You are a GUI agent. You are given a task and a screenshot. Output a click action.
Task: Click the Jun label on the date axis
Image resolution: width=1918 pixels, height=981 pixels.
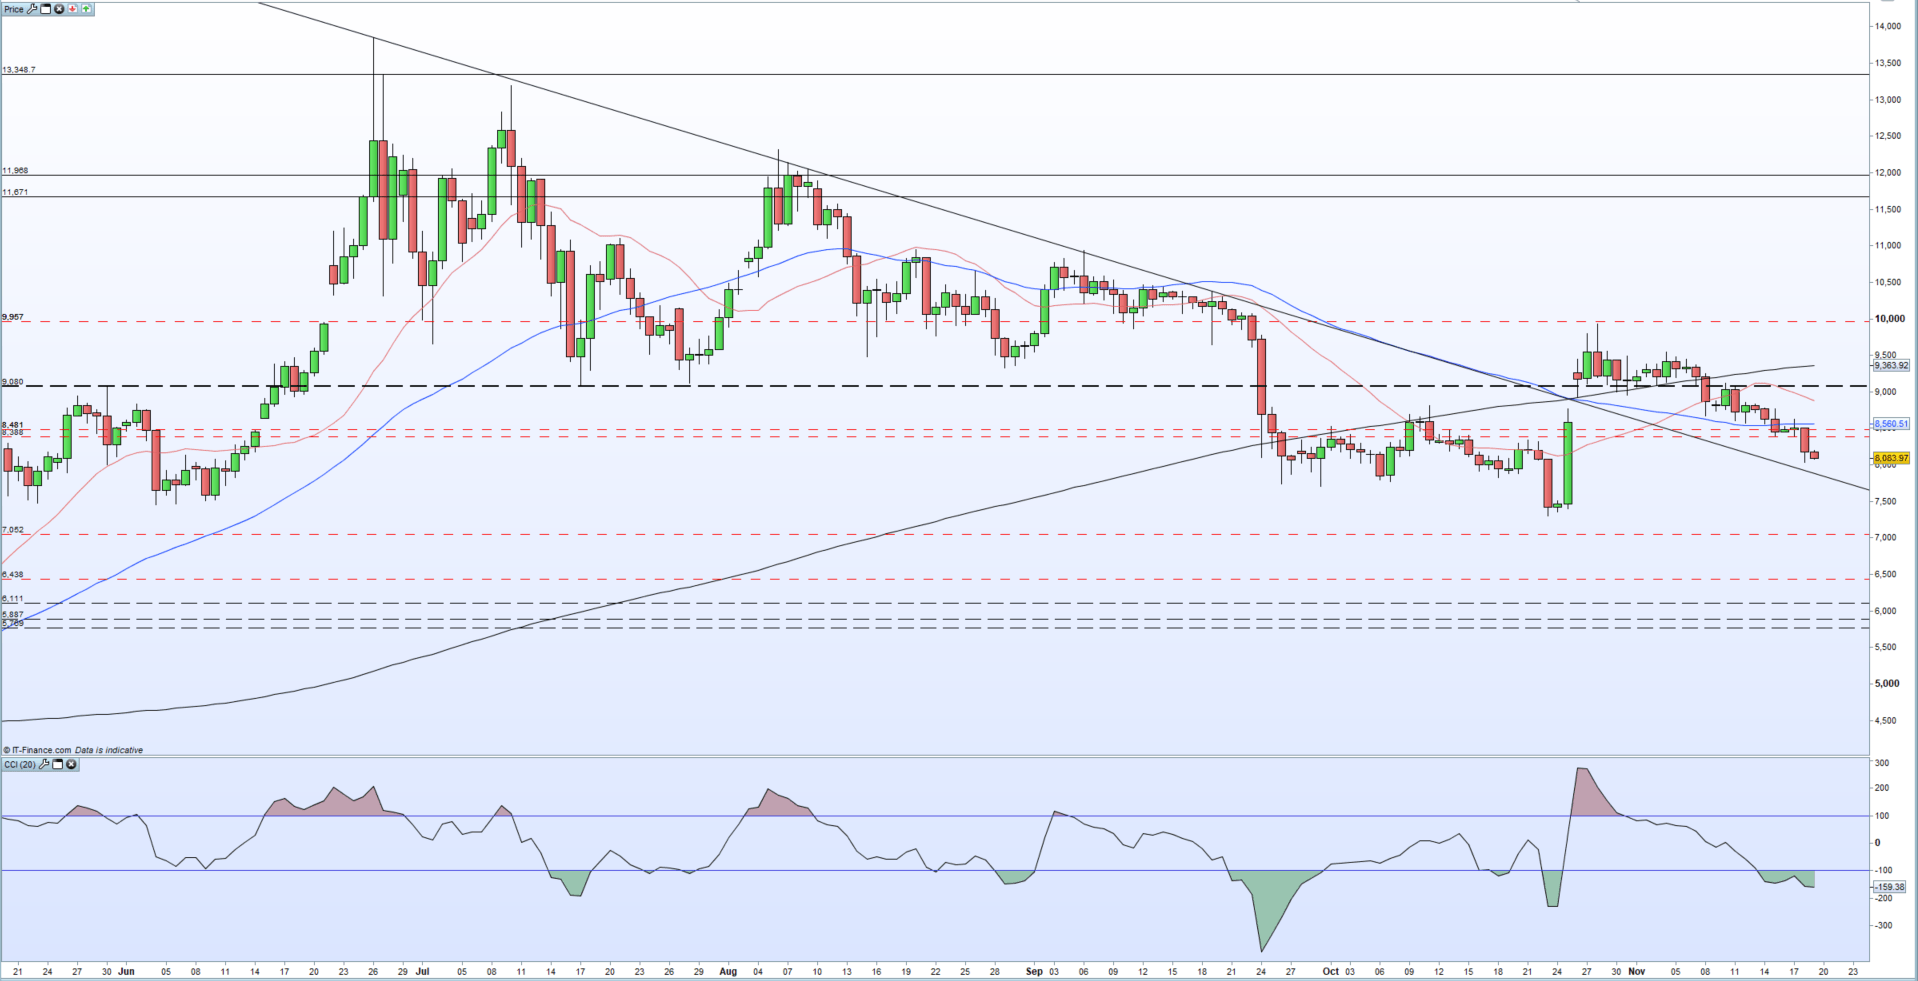click(x=126, y=971)
